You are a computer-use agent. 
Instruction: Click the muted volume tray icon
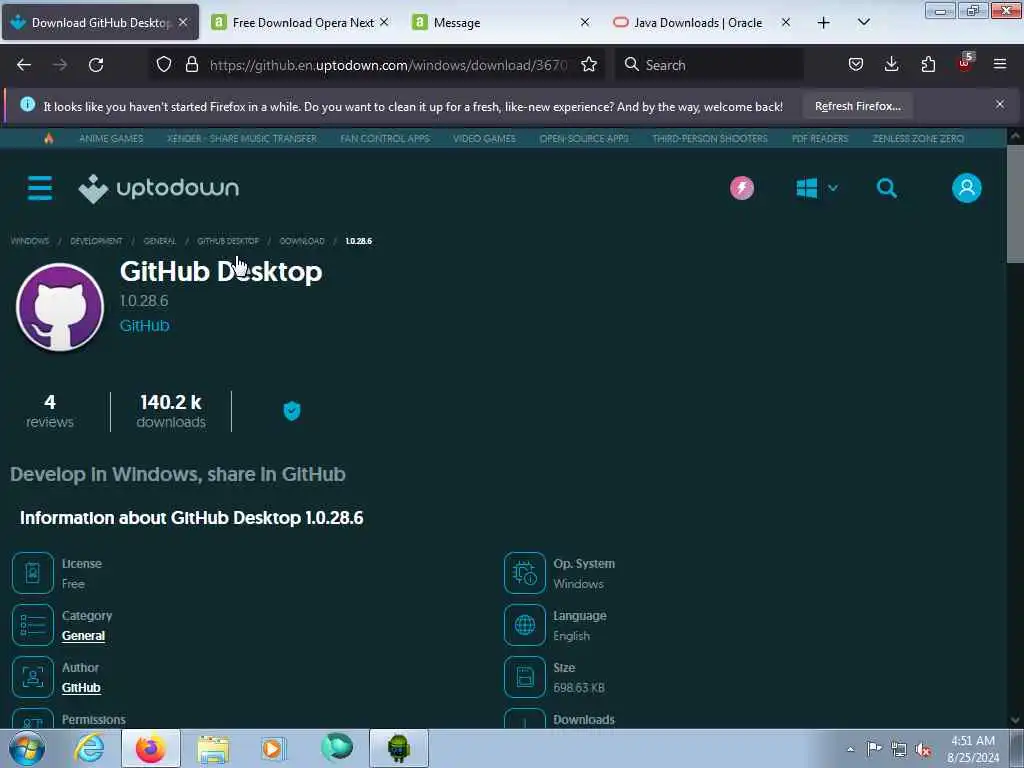point(923,749)
